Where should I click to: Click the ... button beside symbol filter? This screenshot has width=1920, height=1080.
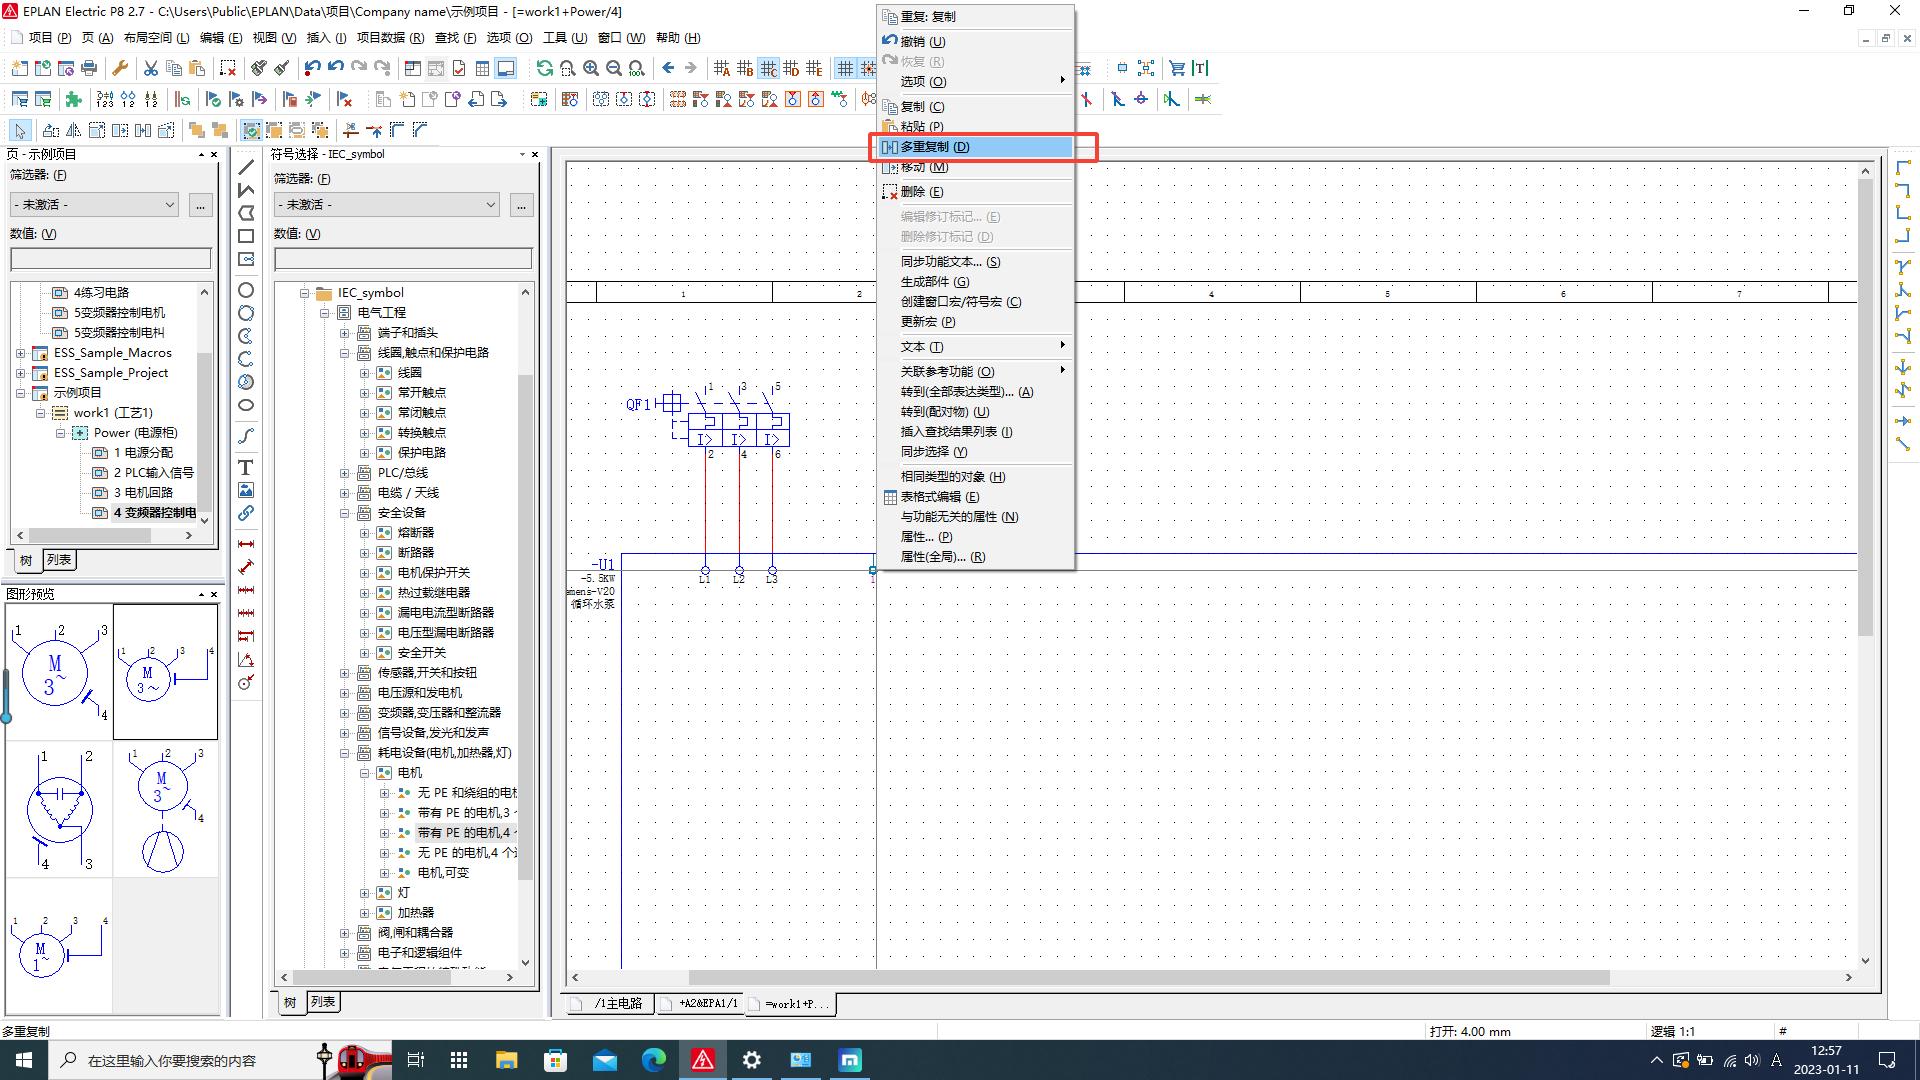pos(521,204)
